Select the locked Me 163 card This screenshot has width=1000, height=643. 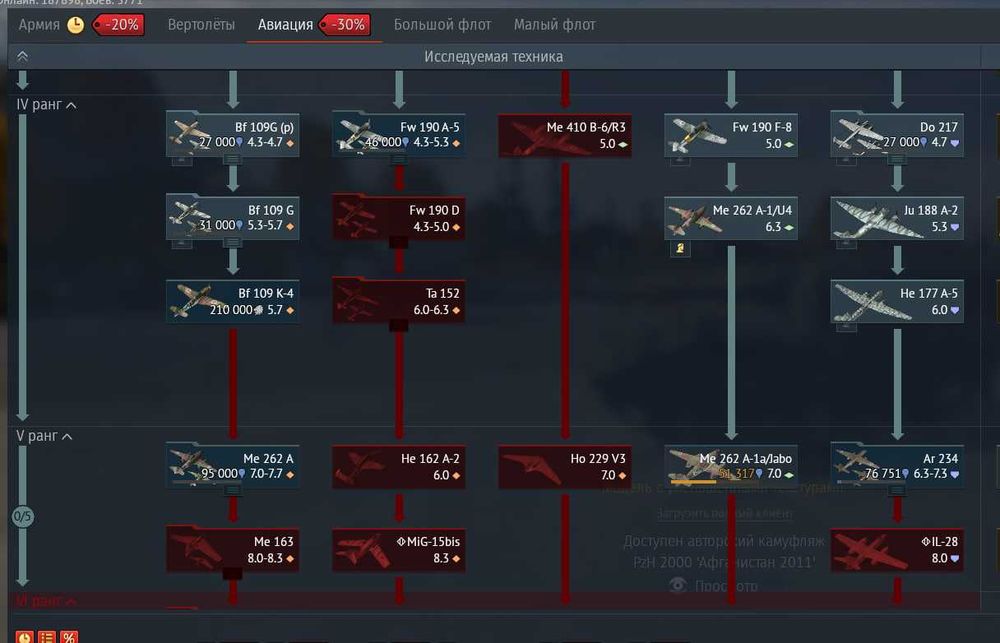(x=233, y=549)
